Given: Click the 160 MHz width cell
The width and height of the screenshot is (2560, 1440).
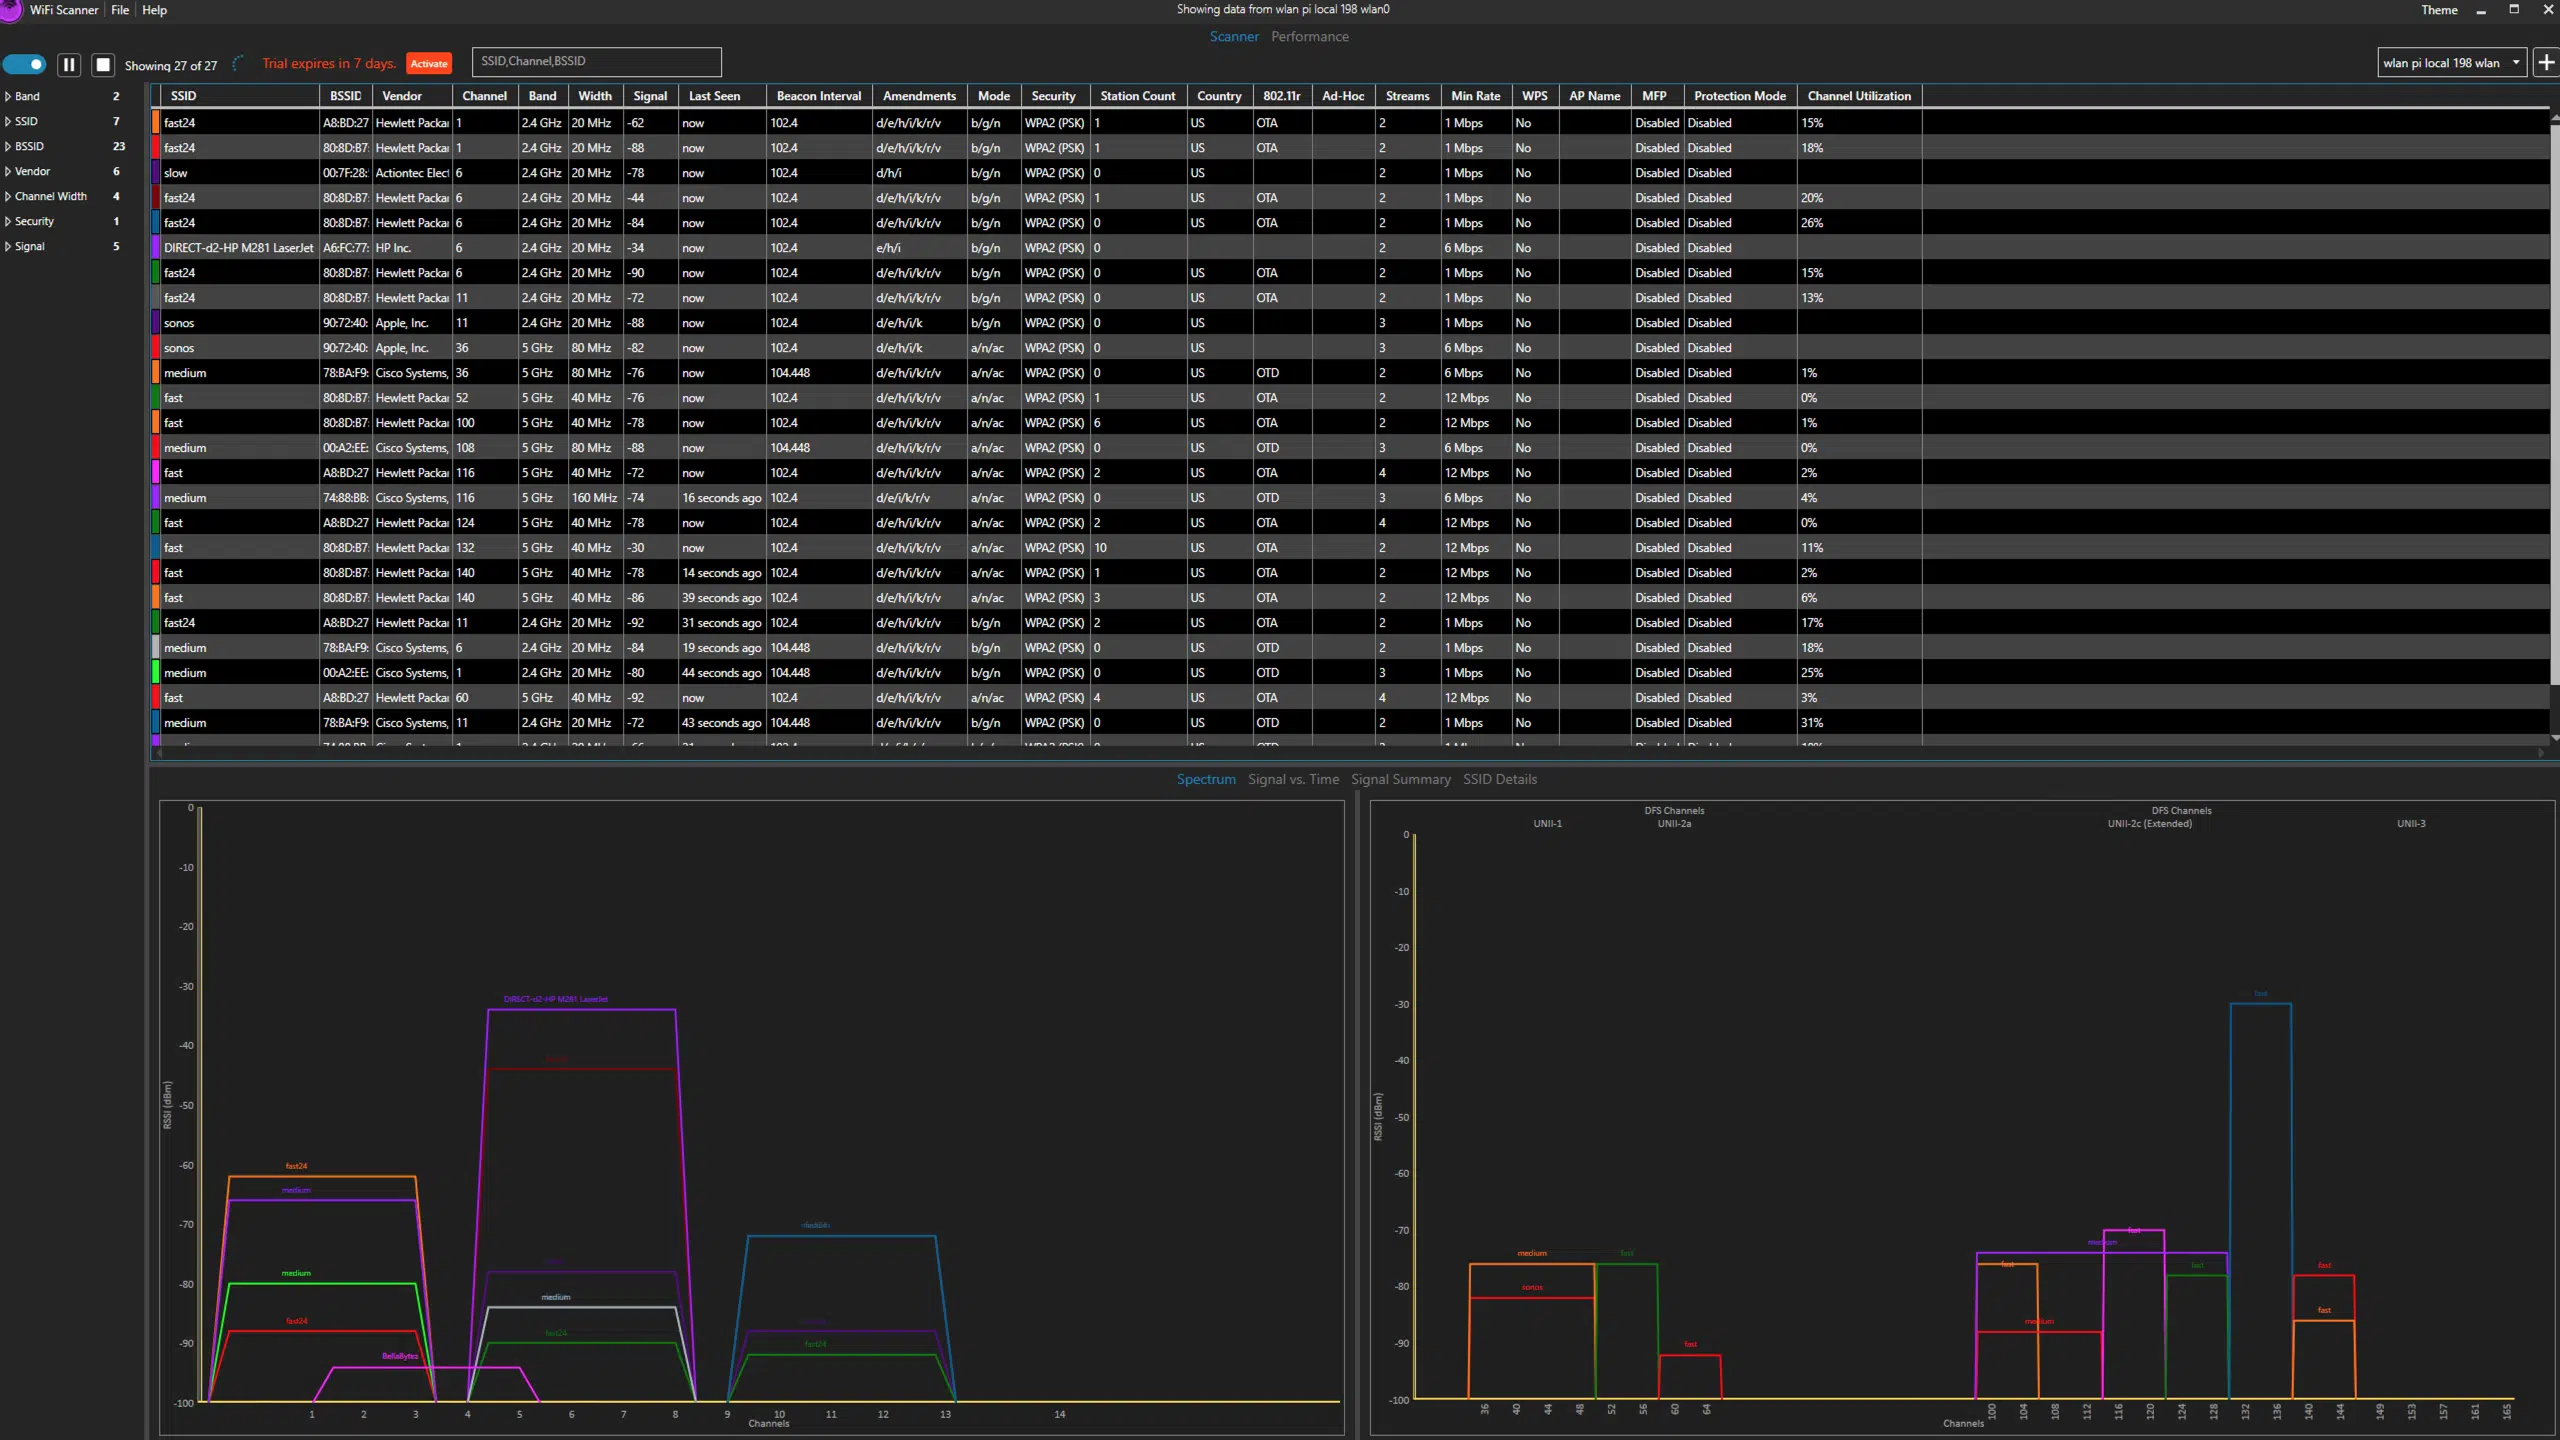Looking at the screenshot, I should pos(595,498).
